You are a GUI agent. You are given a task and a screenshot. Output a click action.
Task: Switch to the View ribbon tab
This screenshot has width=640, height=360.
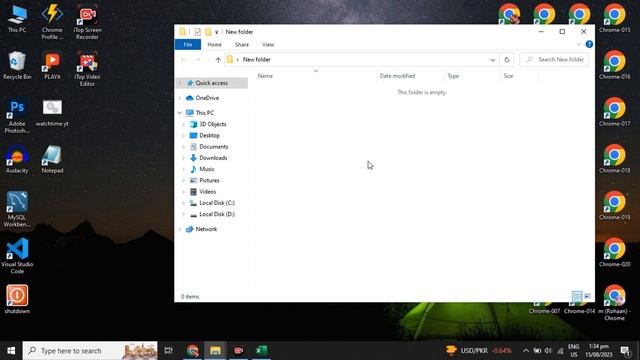268,44
